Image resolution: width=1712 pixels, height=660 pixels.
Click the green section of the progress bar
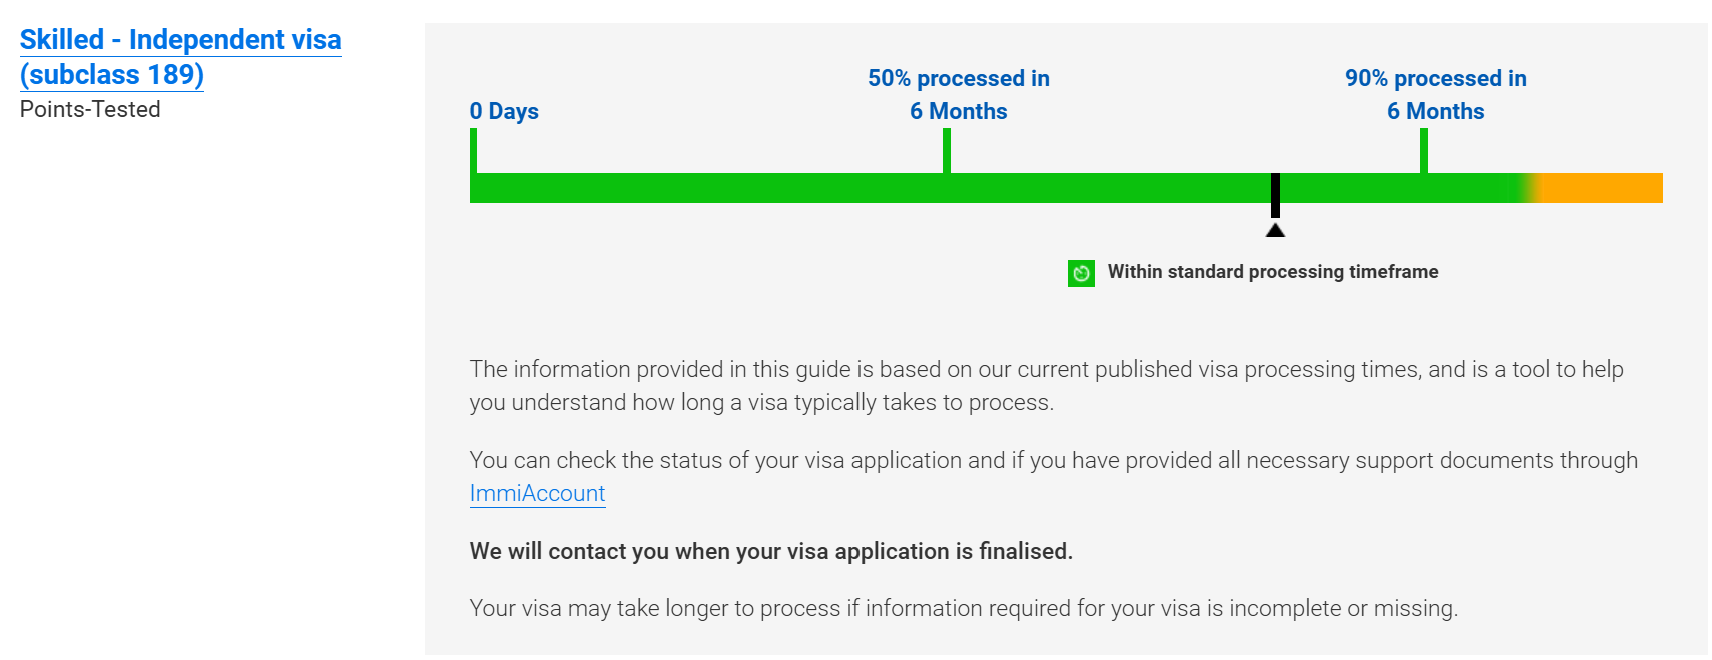[1000, 188]
